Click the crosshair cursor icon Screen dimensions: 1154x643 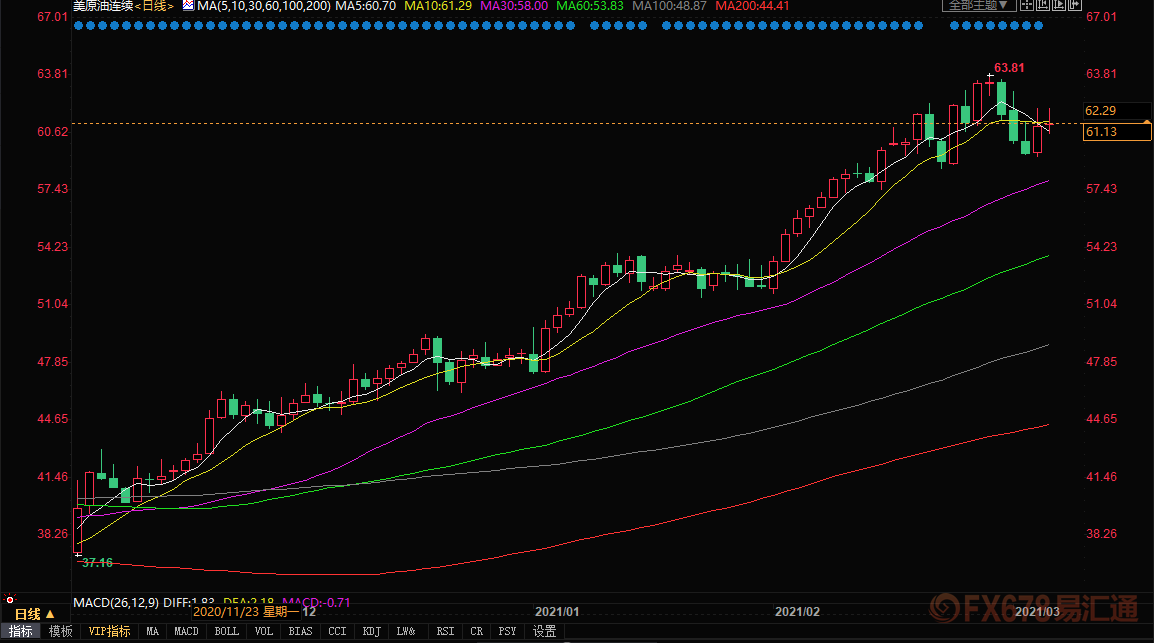(x=1027, y=5)
